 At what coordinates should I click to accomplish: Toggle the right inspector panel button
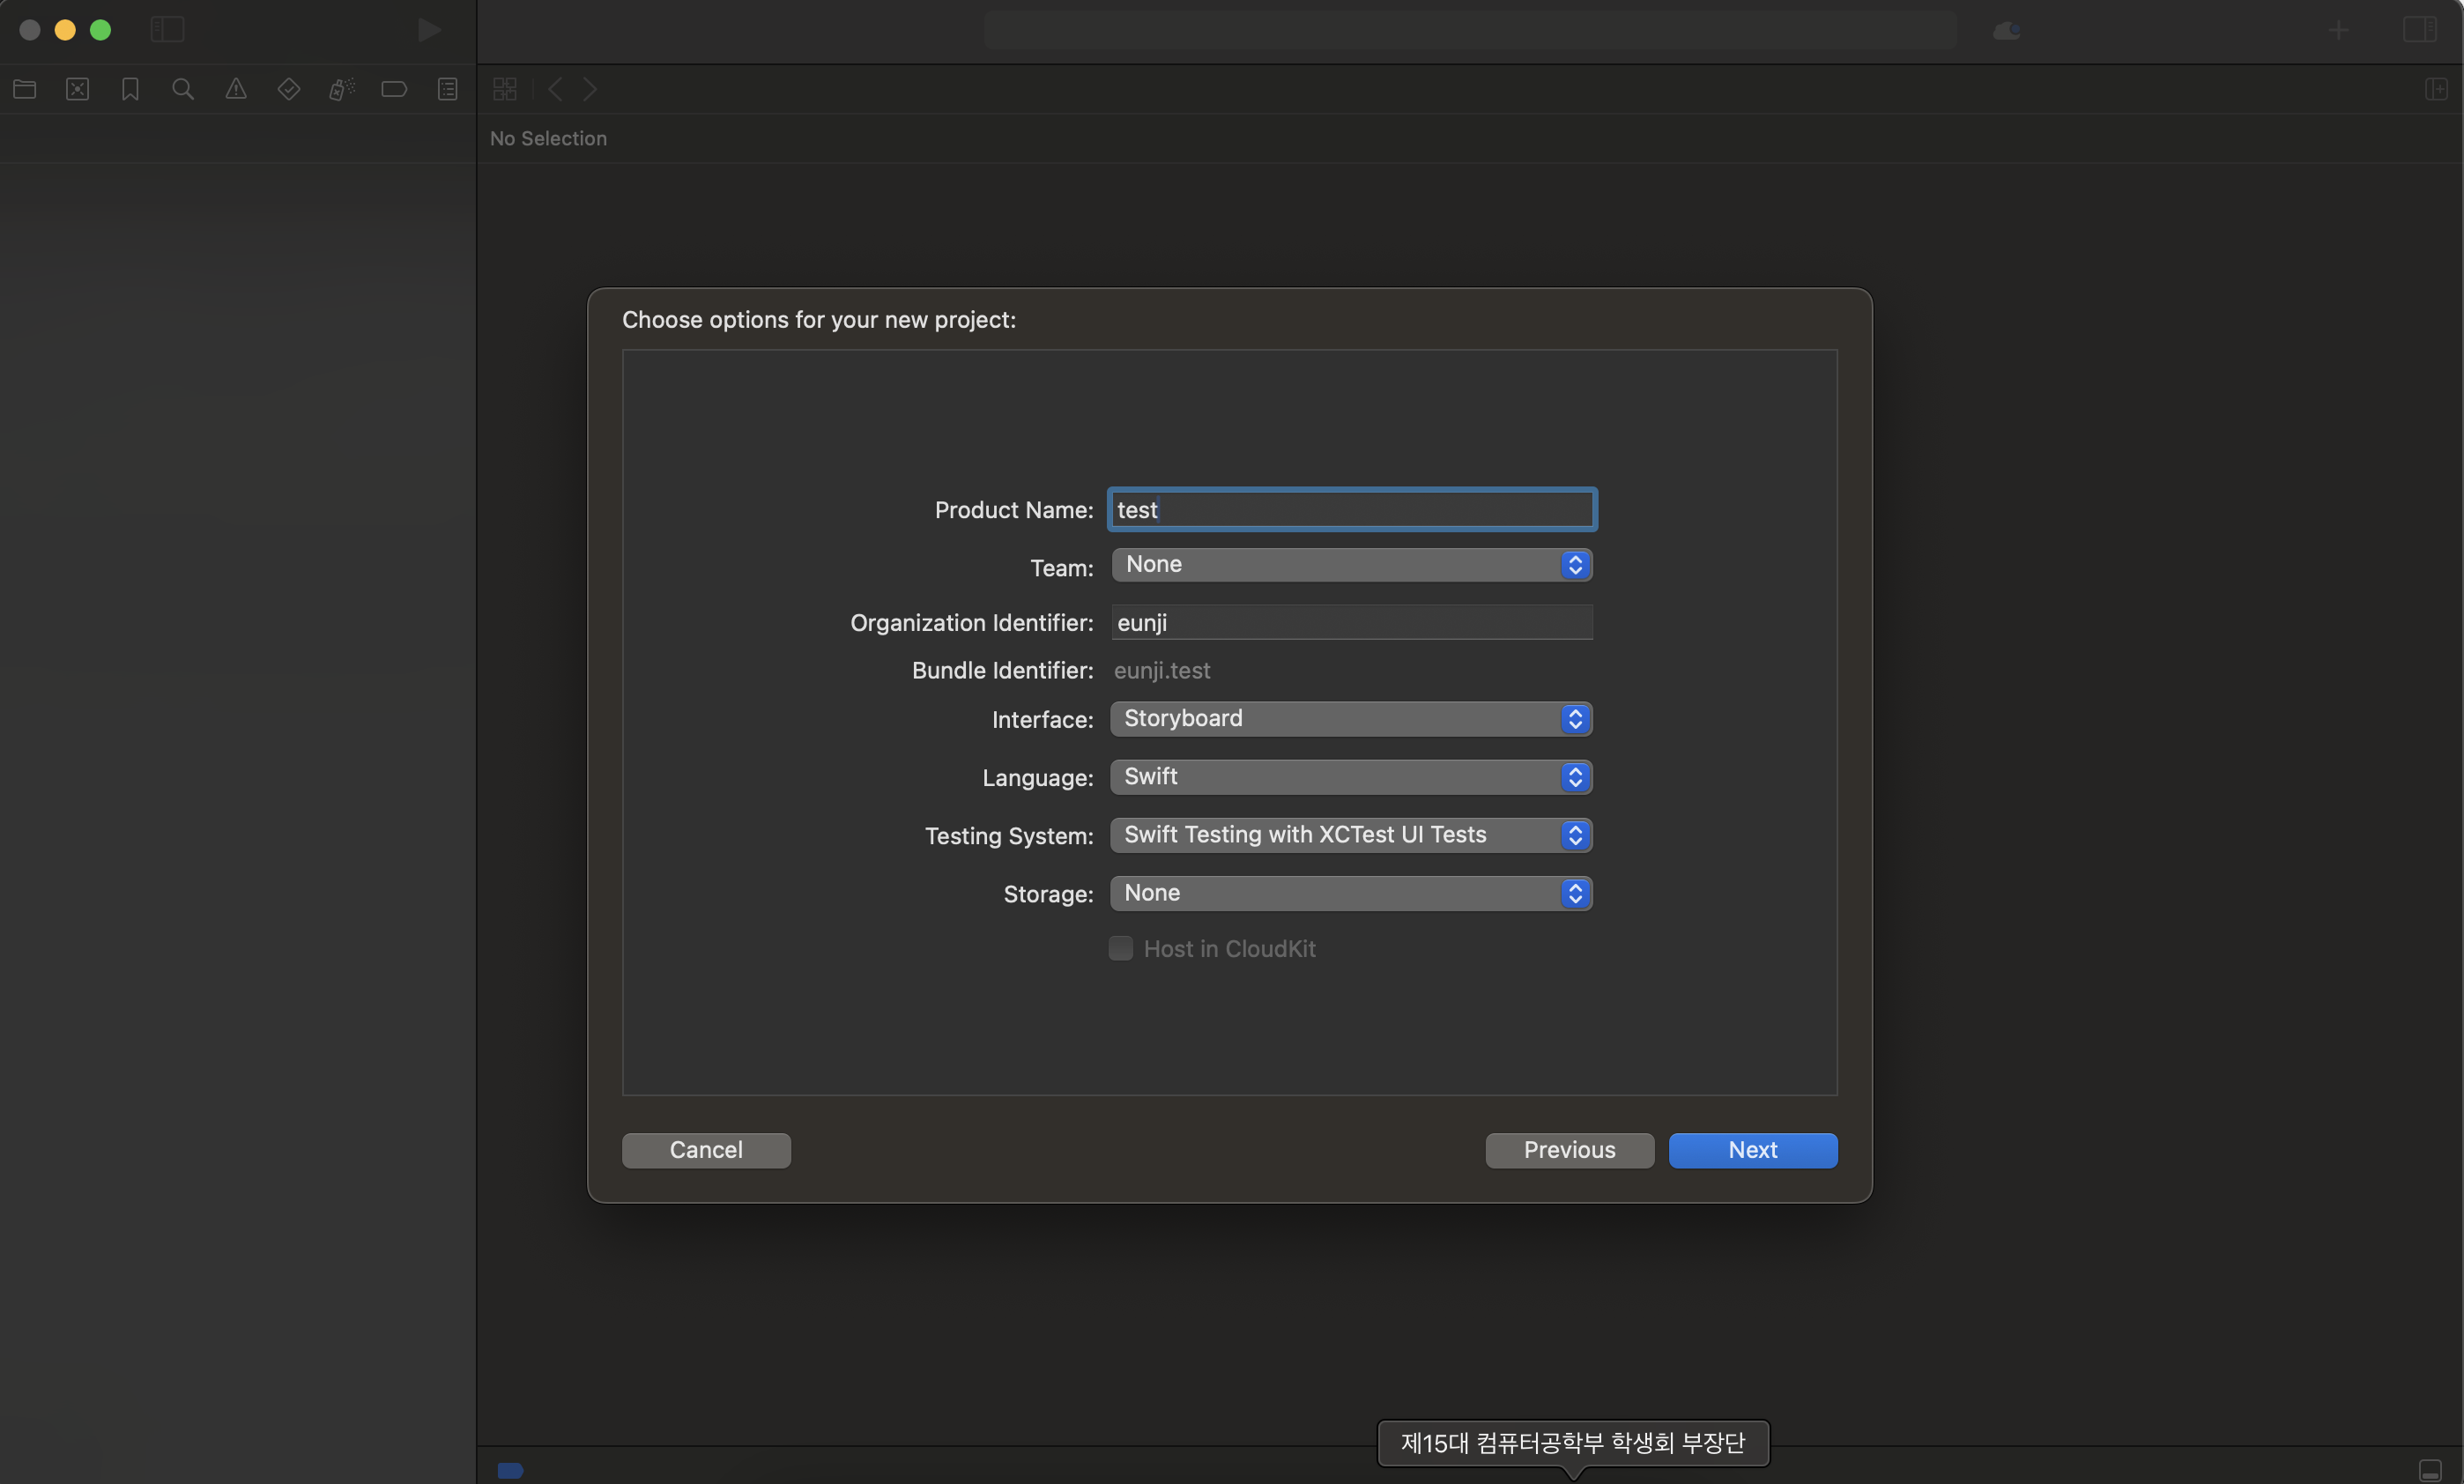click(2420, 30)
